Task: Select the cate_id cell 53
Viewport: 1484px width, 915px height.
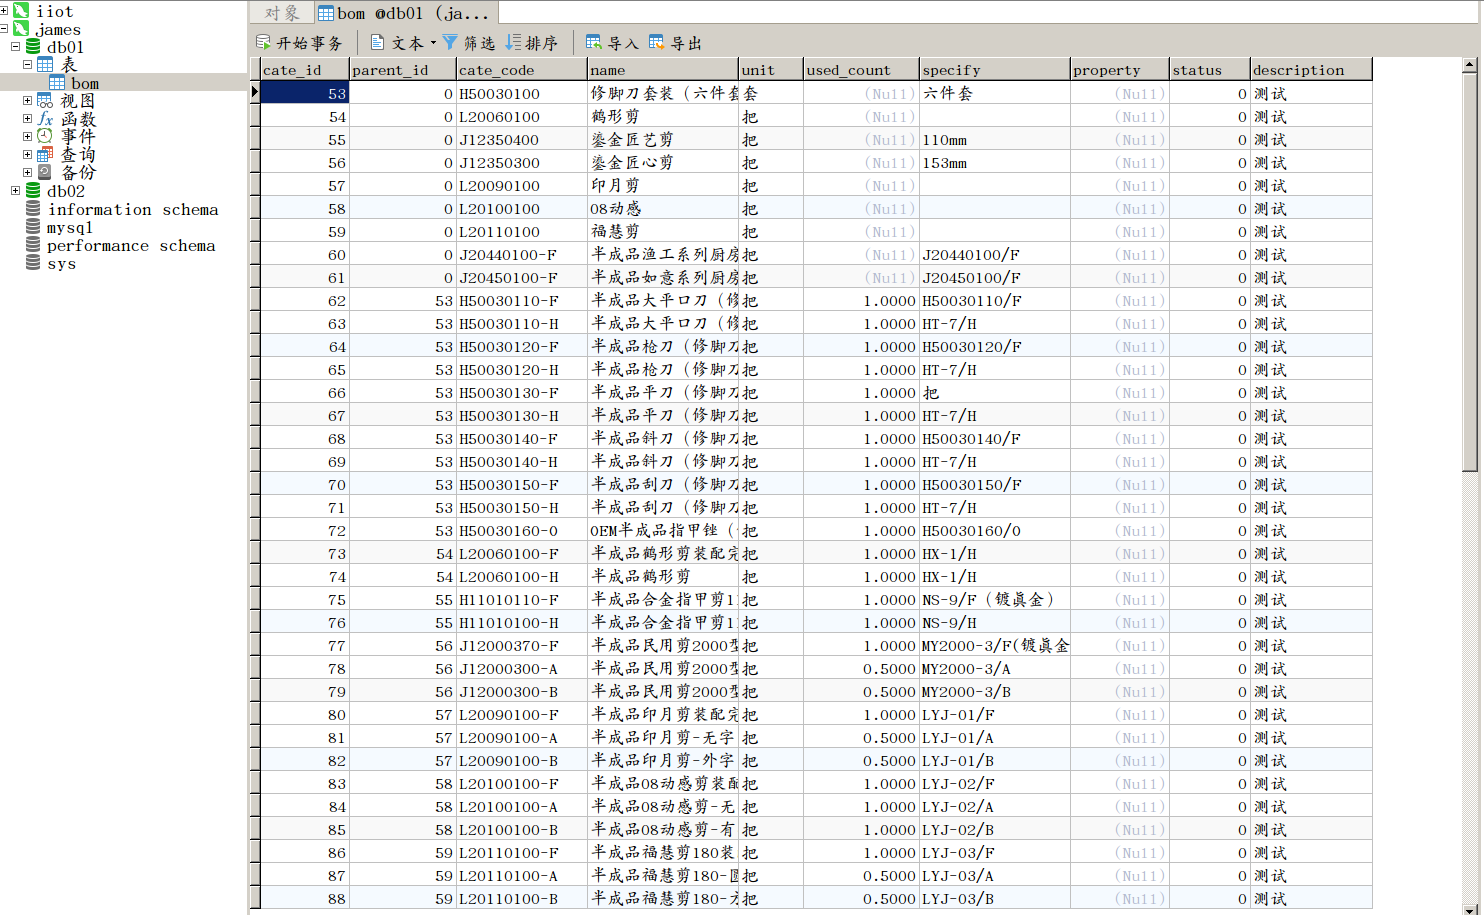Action: tap(305, 93)
